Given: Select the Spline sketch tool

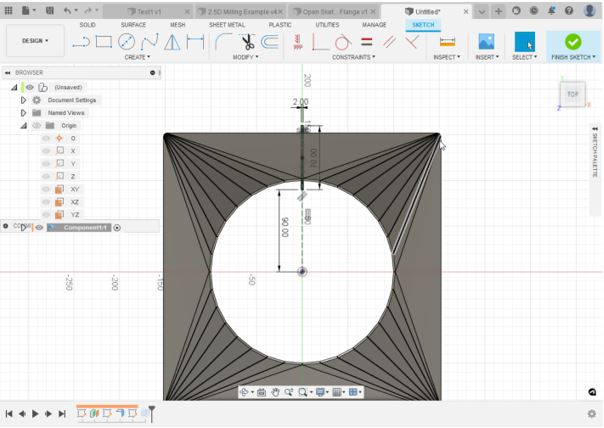Looking at the screenshot, I should (x=149, y=42).
